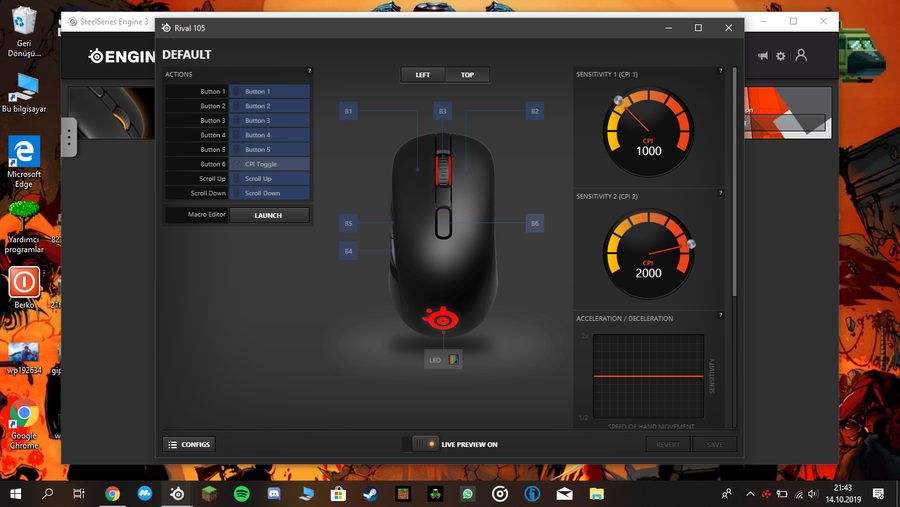Click the settings scrollbar on the right panel

click(x=734, y=182)
